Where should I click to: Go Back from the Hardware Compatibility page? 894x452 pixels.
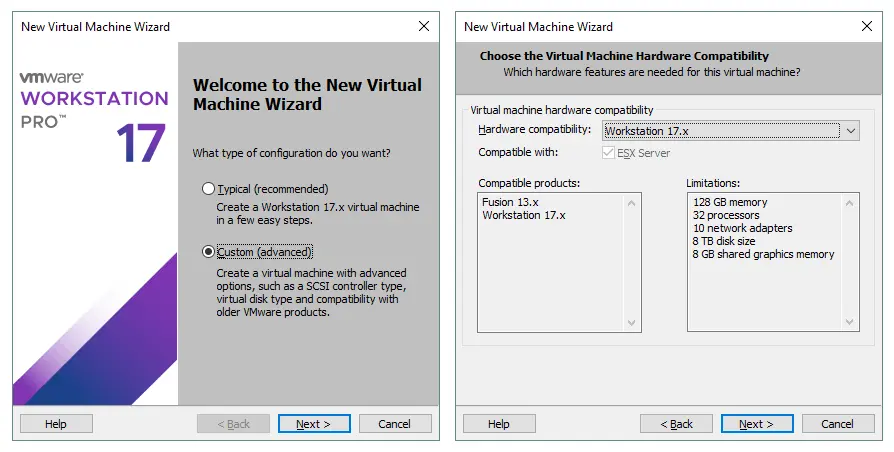tap(676, 424)
